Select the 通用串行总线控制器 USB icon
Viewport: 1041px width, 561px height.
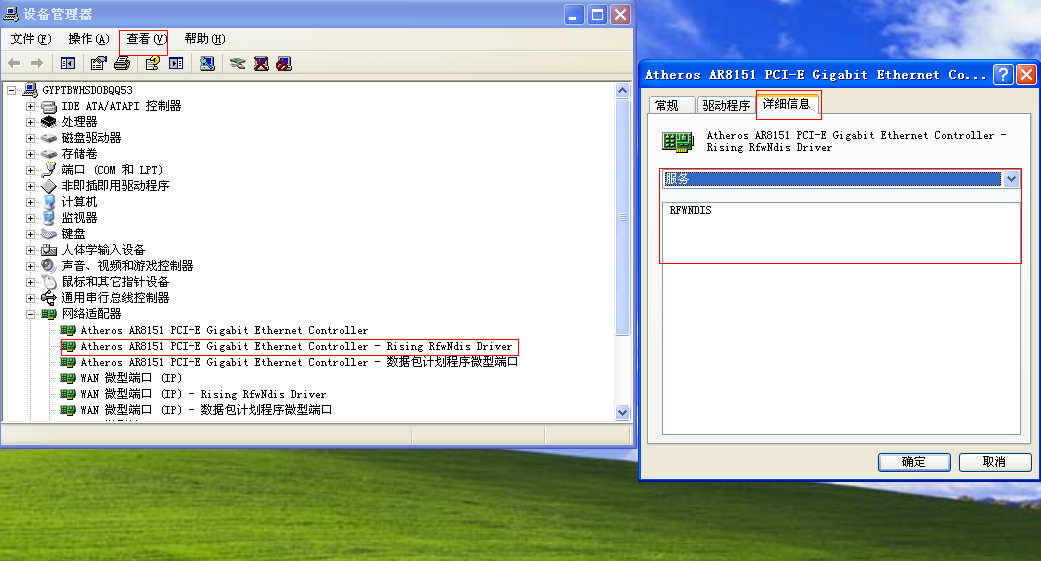48,297
